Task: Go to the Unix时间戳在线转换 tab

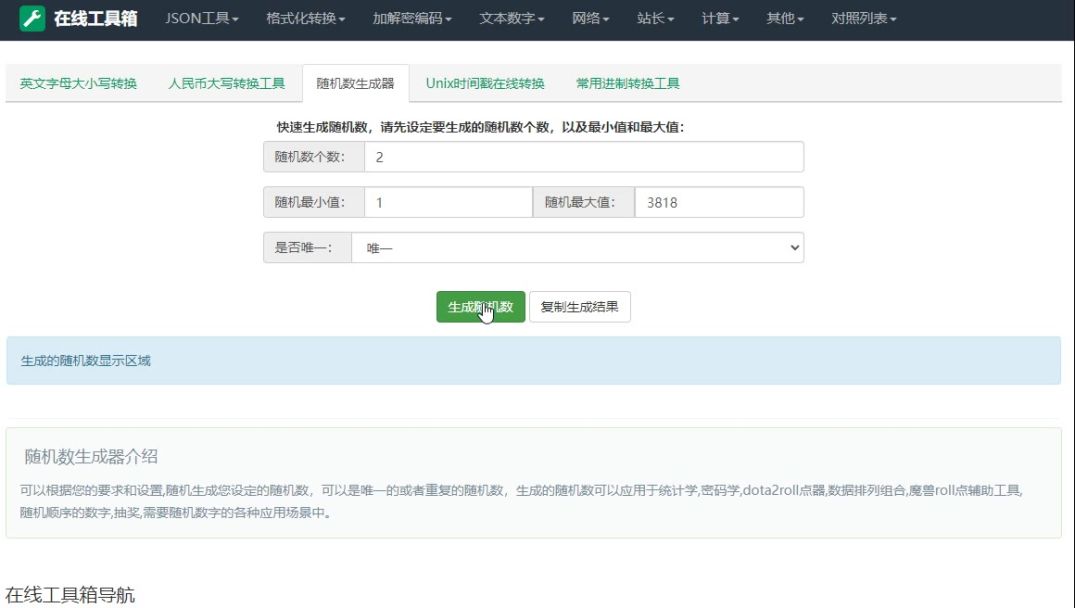Action: coord(485,84)
